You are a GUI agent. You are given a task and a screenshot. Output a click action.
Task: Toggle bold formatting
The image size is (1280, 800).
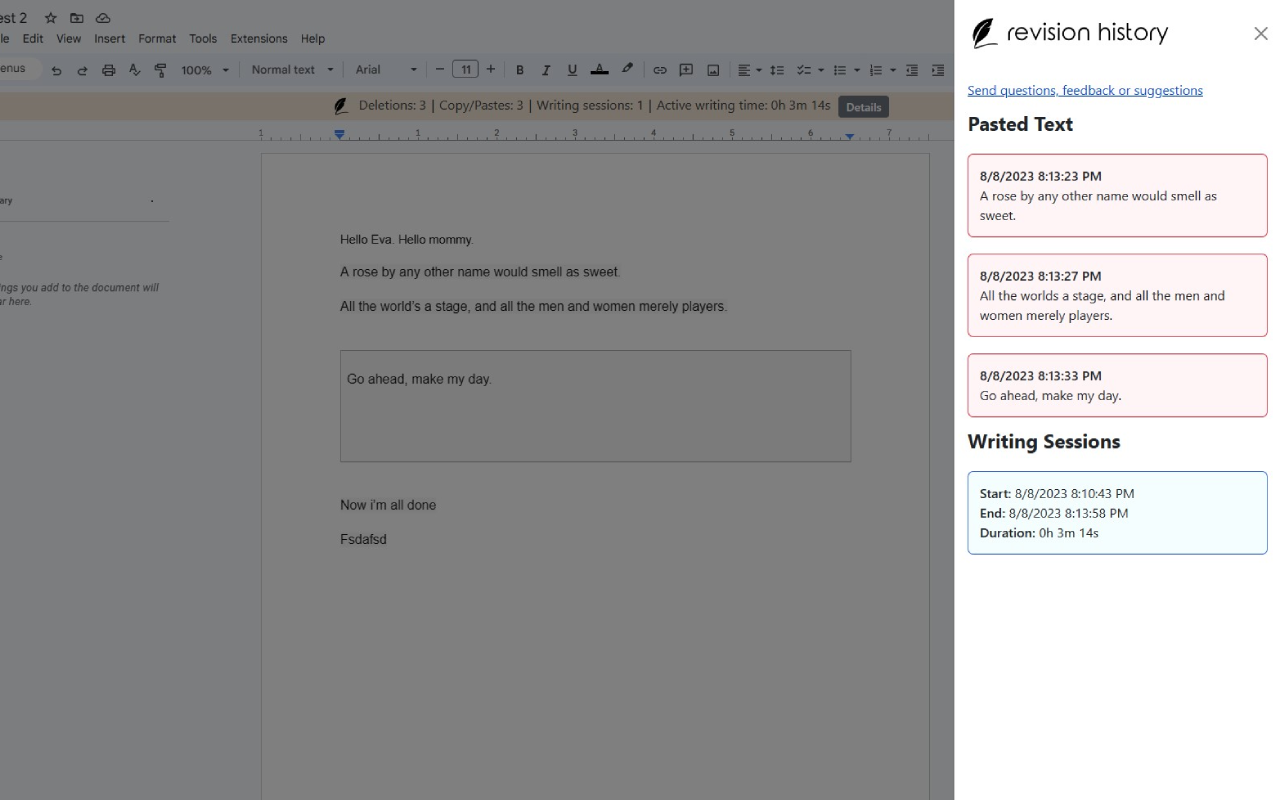pyautogui.click(x=520, y=70)
